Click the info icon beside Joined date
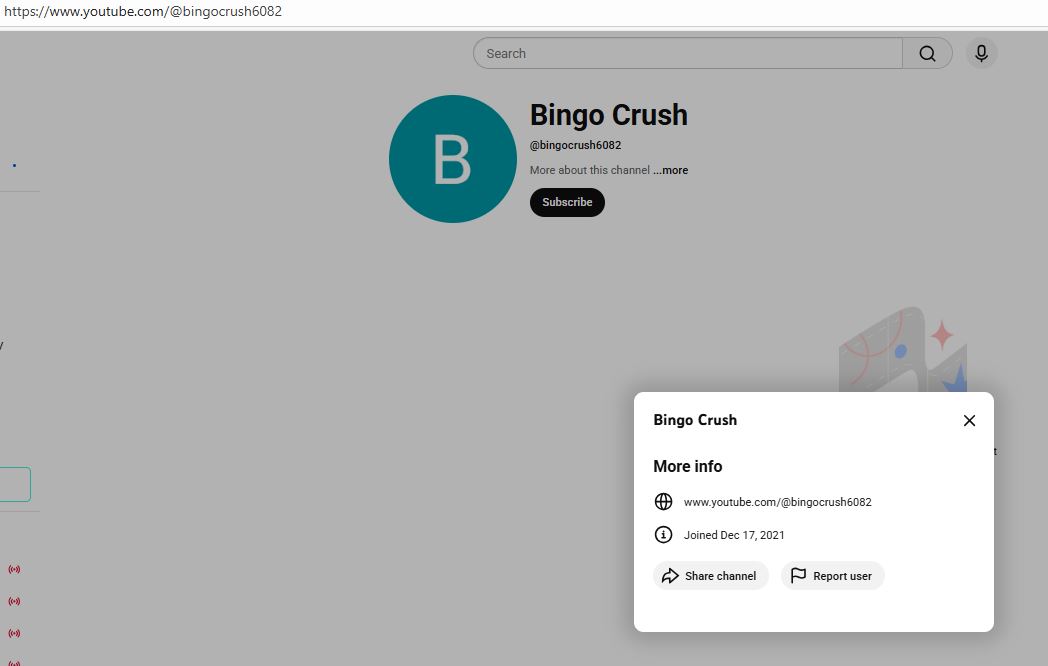The image size is (1048, 666). (663, 535)
